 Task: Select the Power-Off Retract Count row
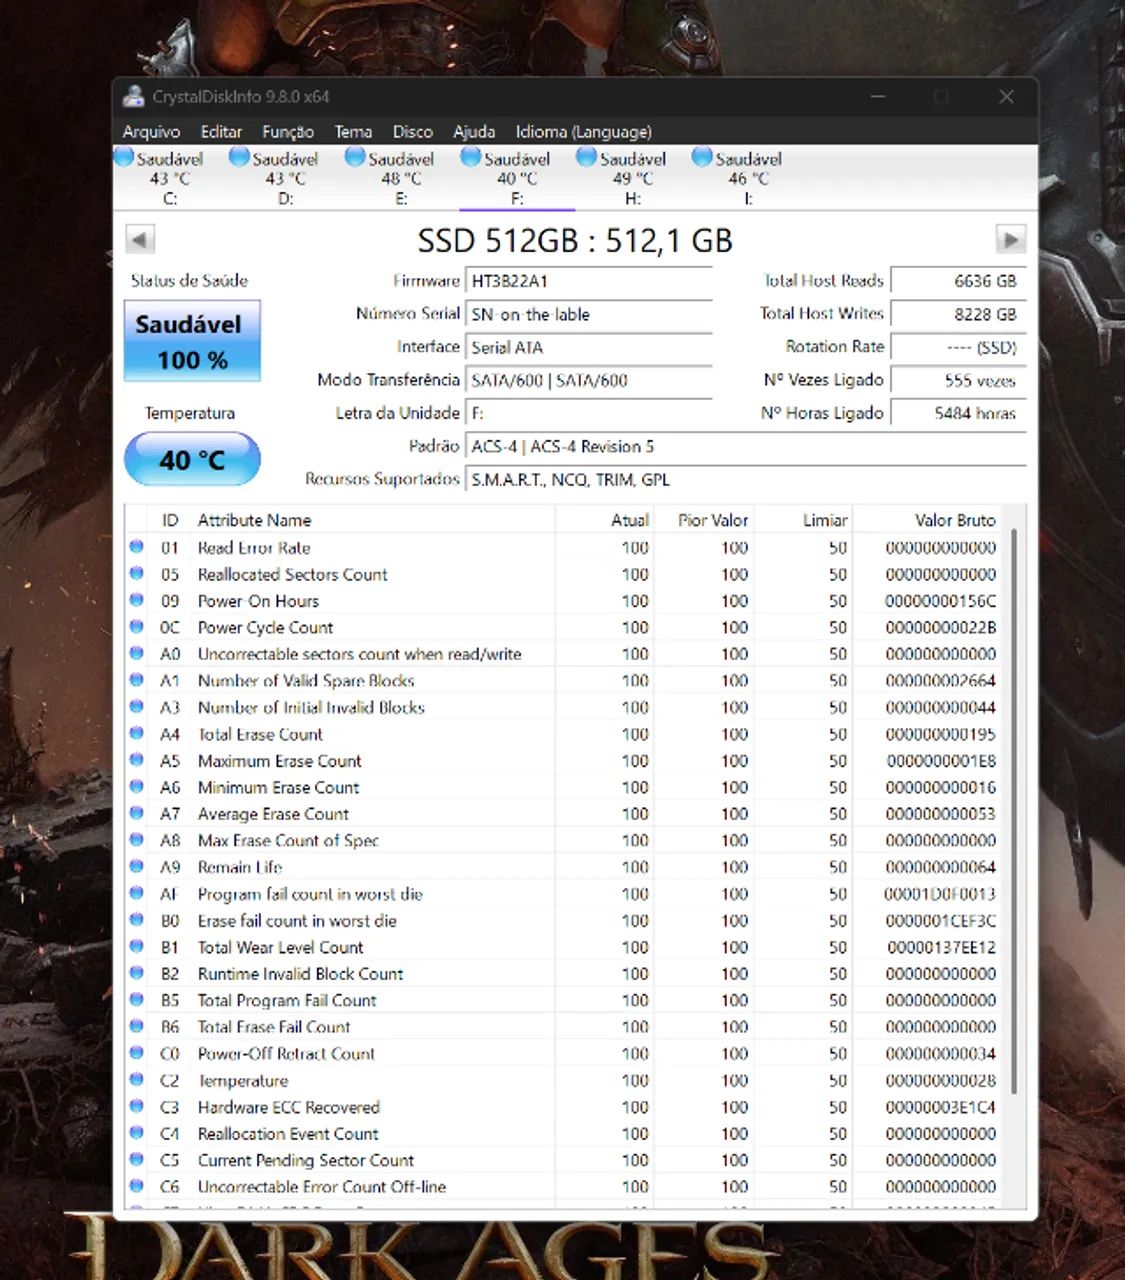562,1053
